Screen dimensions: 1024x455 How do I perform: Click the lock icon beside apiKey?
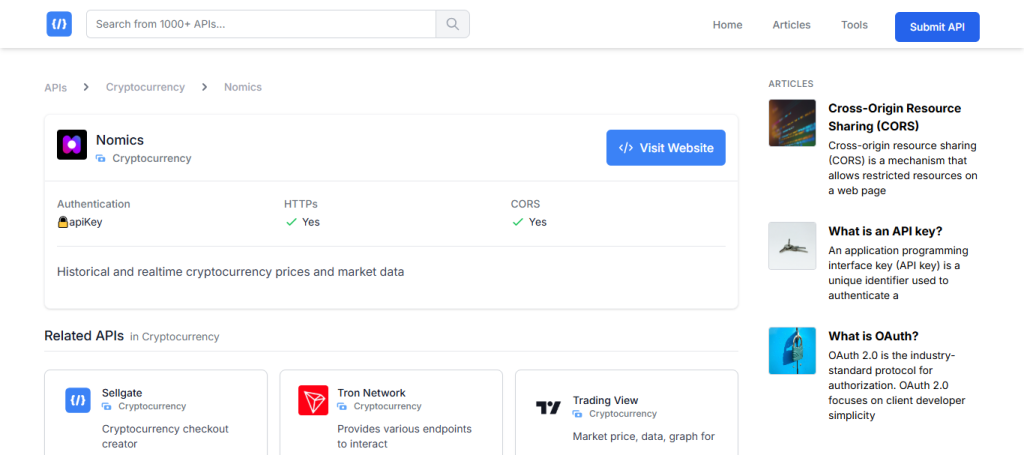point(63,222)
